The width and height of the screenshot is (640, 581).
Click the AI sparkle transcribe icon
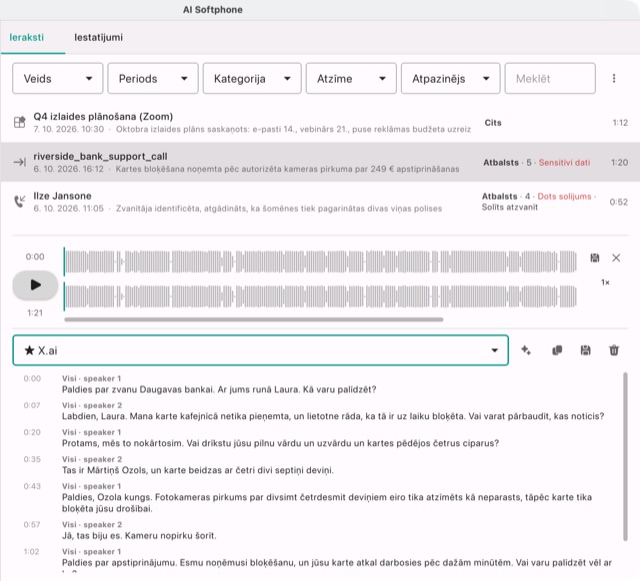[x=526, y=350]
